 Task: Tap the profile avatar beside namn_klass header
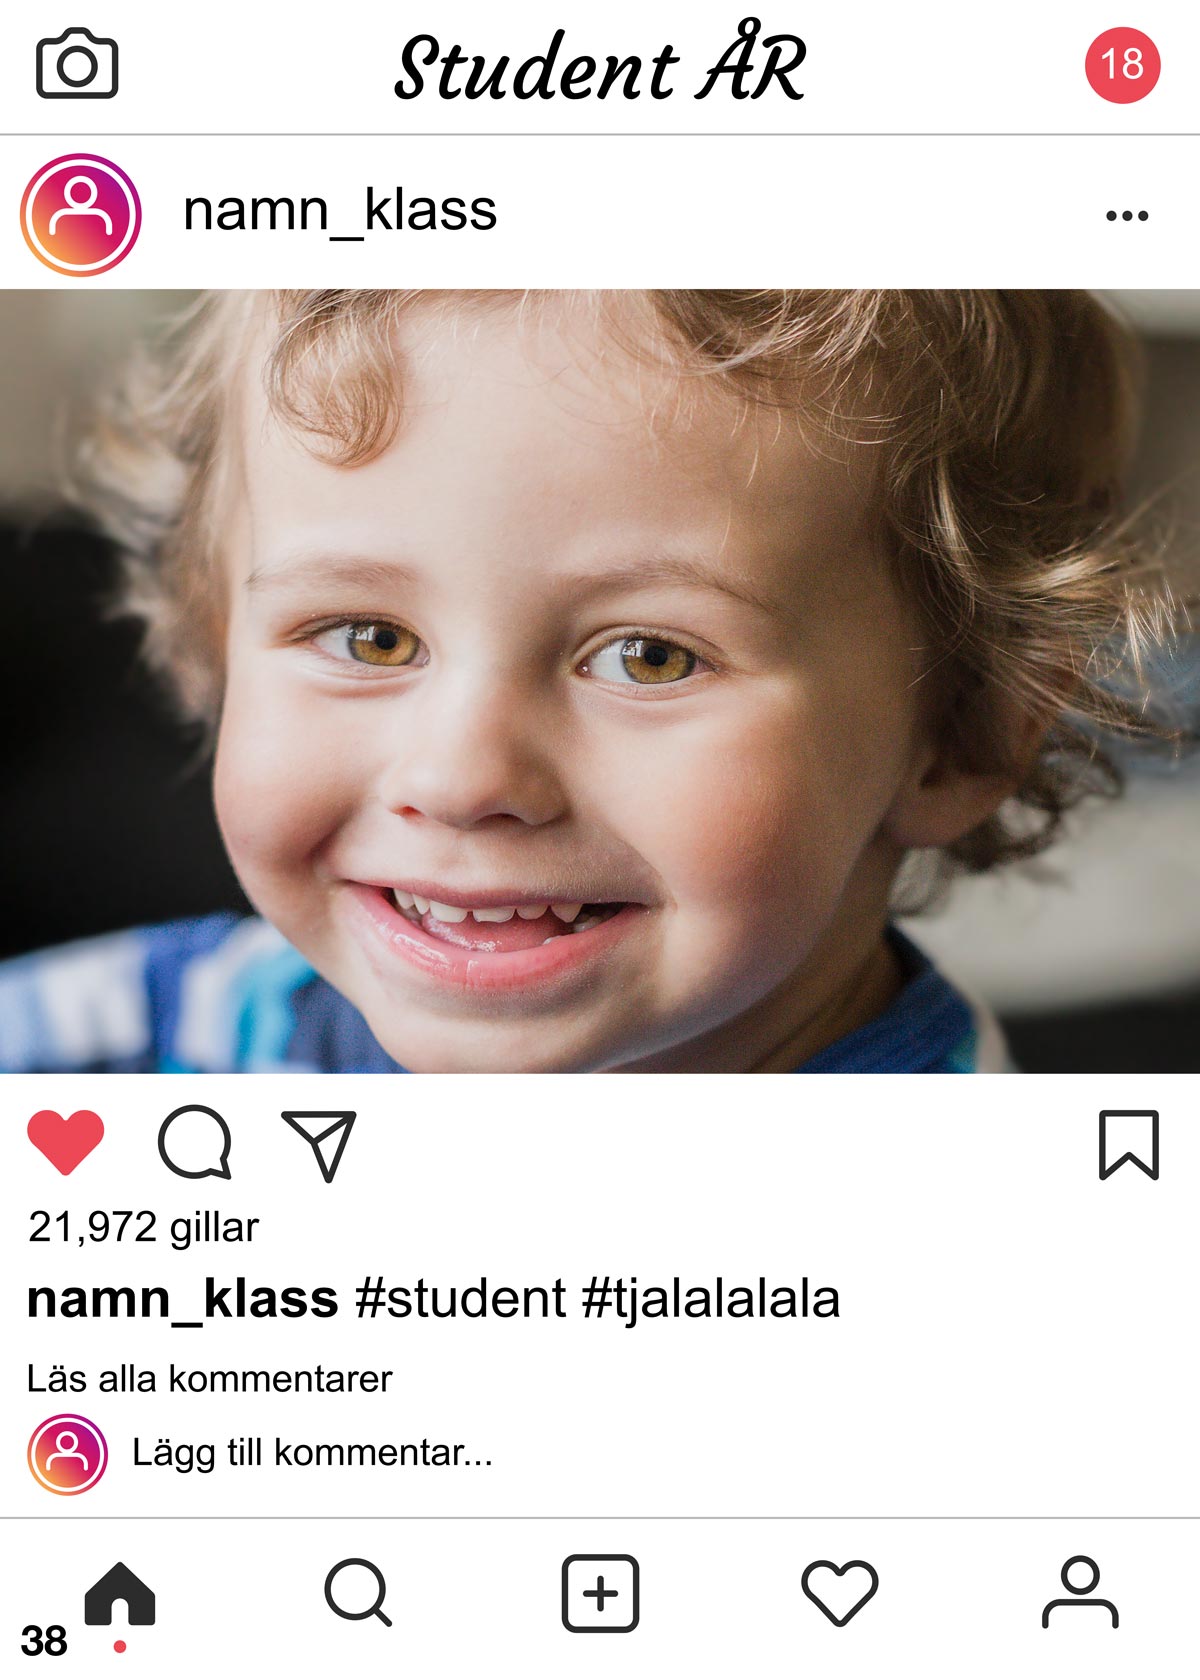click(x=80, y=215)
